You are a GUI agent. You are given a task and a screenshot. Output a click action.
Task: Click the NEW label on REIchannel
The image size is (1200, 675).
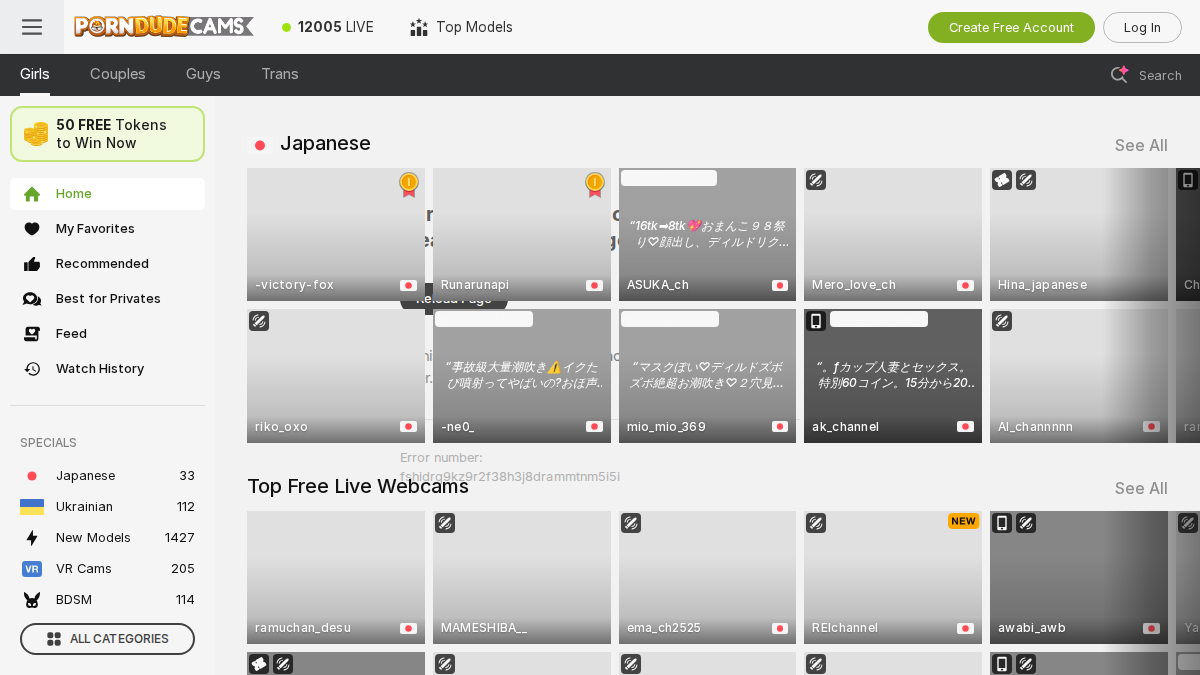coord(963,521)
